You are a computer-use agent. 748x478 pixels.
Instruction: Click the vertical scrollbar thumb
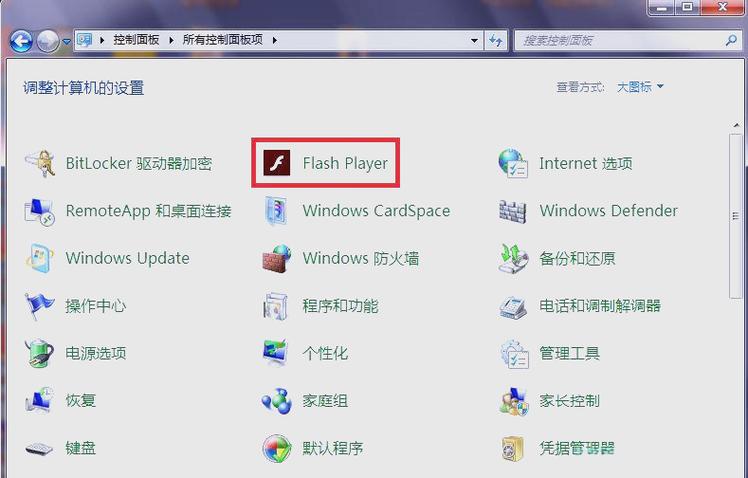click(x=735, y=216)
